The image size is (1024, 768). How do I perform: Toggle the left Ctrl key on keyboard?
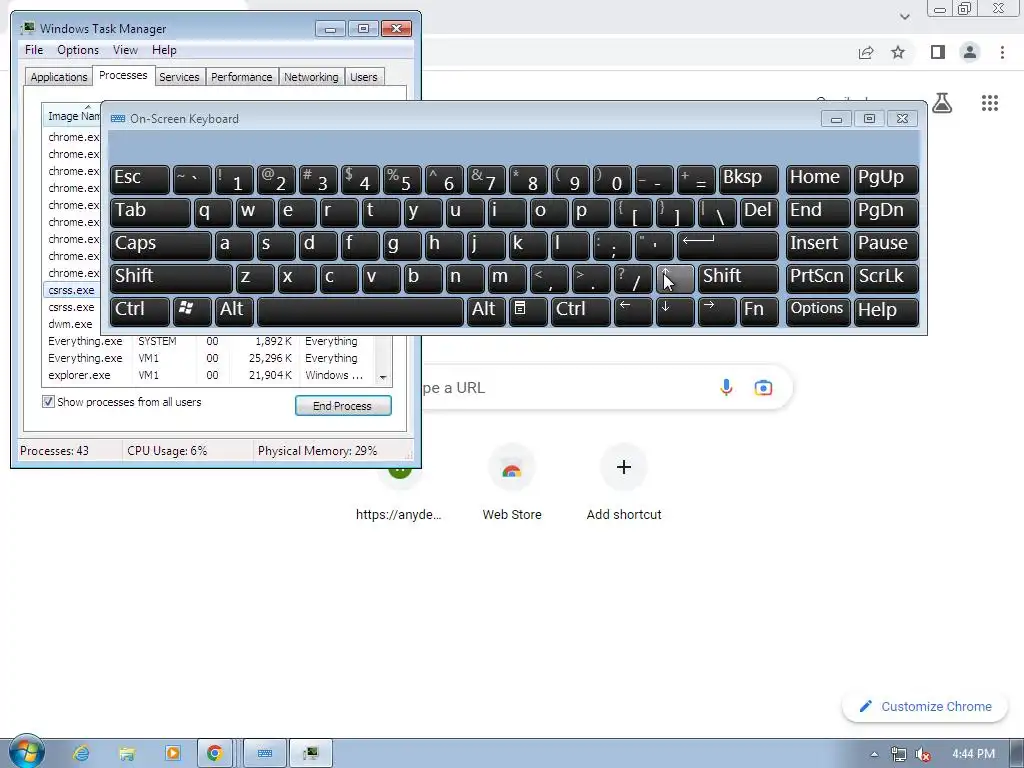coord(140,312)
